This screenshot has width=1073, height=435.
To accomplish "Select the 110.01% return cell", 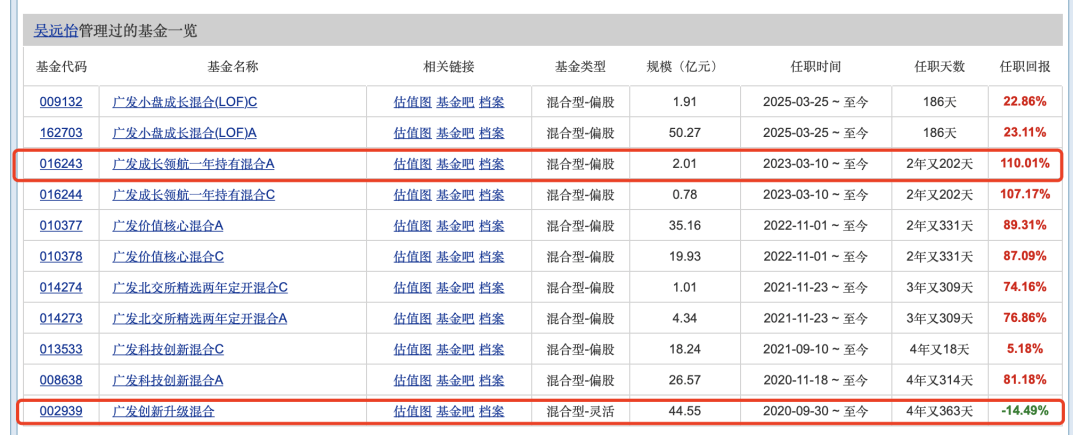I will click(x=1024, y=164).
